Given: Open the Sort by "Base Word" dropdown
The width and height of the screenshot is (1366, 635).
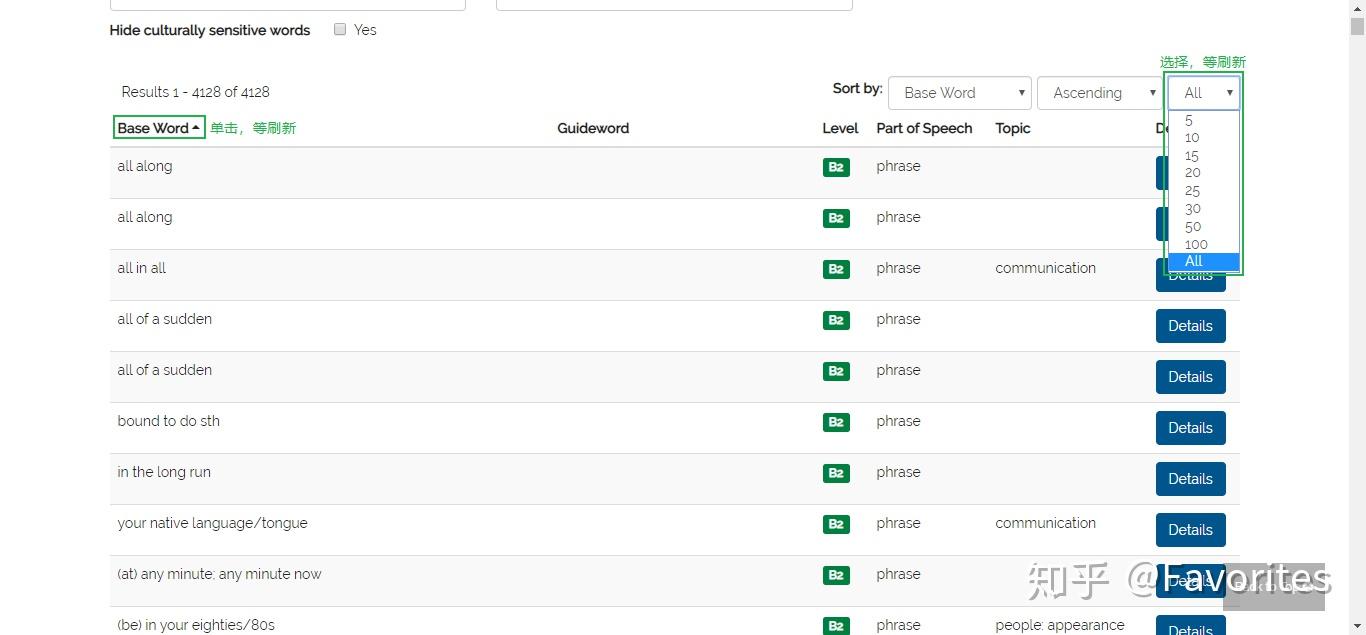Looking at the screenshot, I should (x=959, y=93).
